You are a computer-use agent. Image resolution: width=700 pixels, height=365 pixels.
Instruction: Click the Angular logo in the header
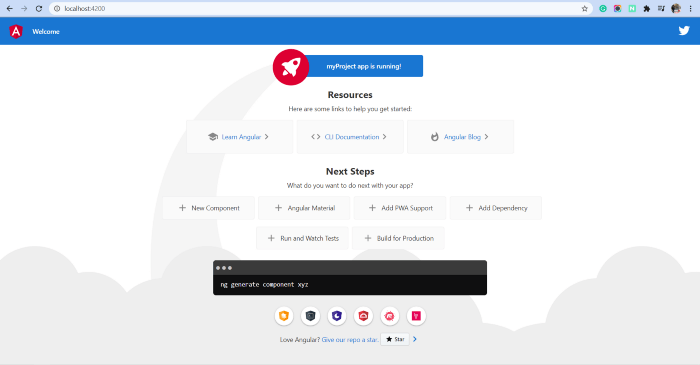pos(16,31)
